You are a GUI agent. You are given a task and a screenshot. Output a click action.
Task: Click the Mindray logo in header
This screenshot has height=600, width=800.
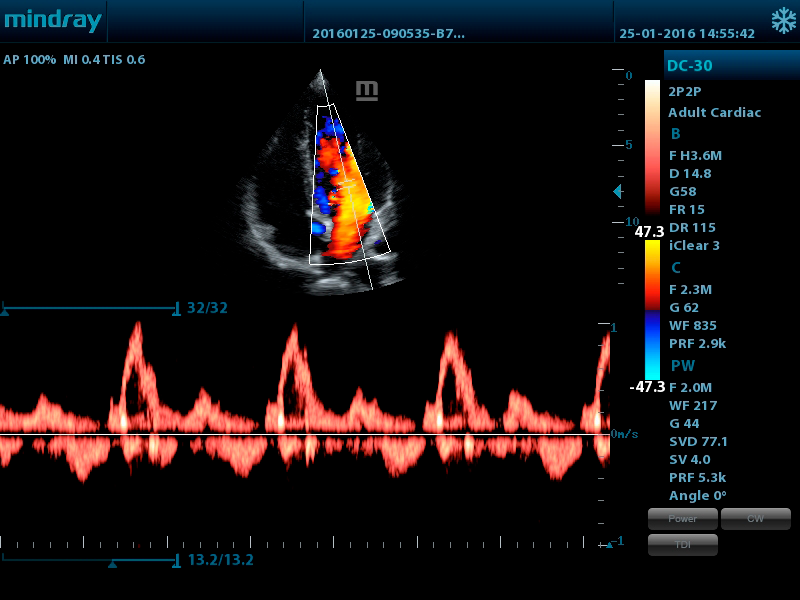(x=52, y=21)
